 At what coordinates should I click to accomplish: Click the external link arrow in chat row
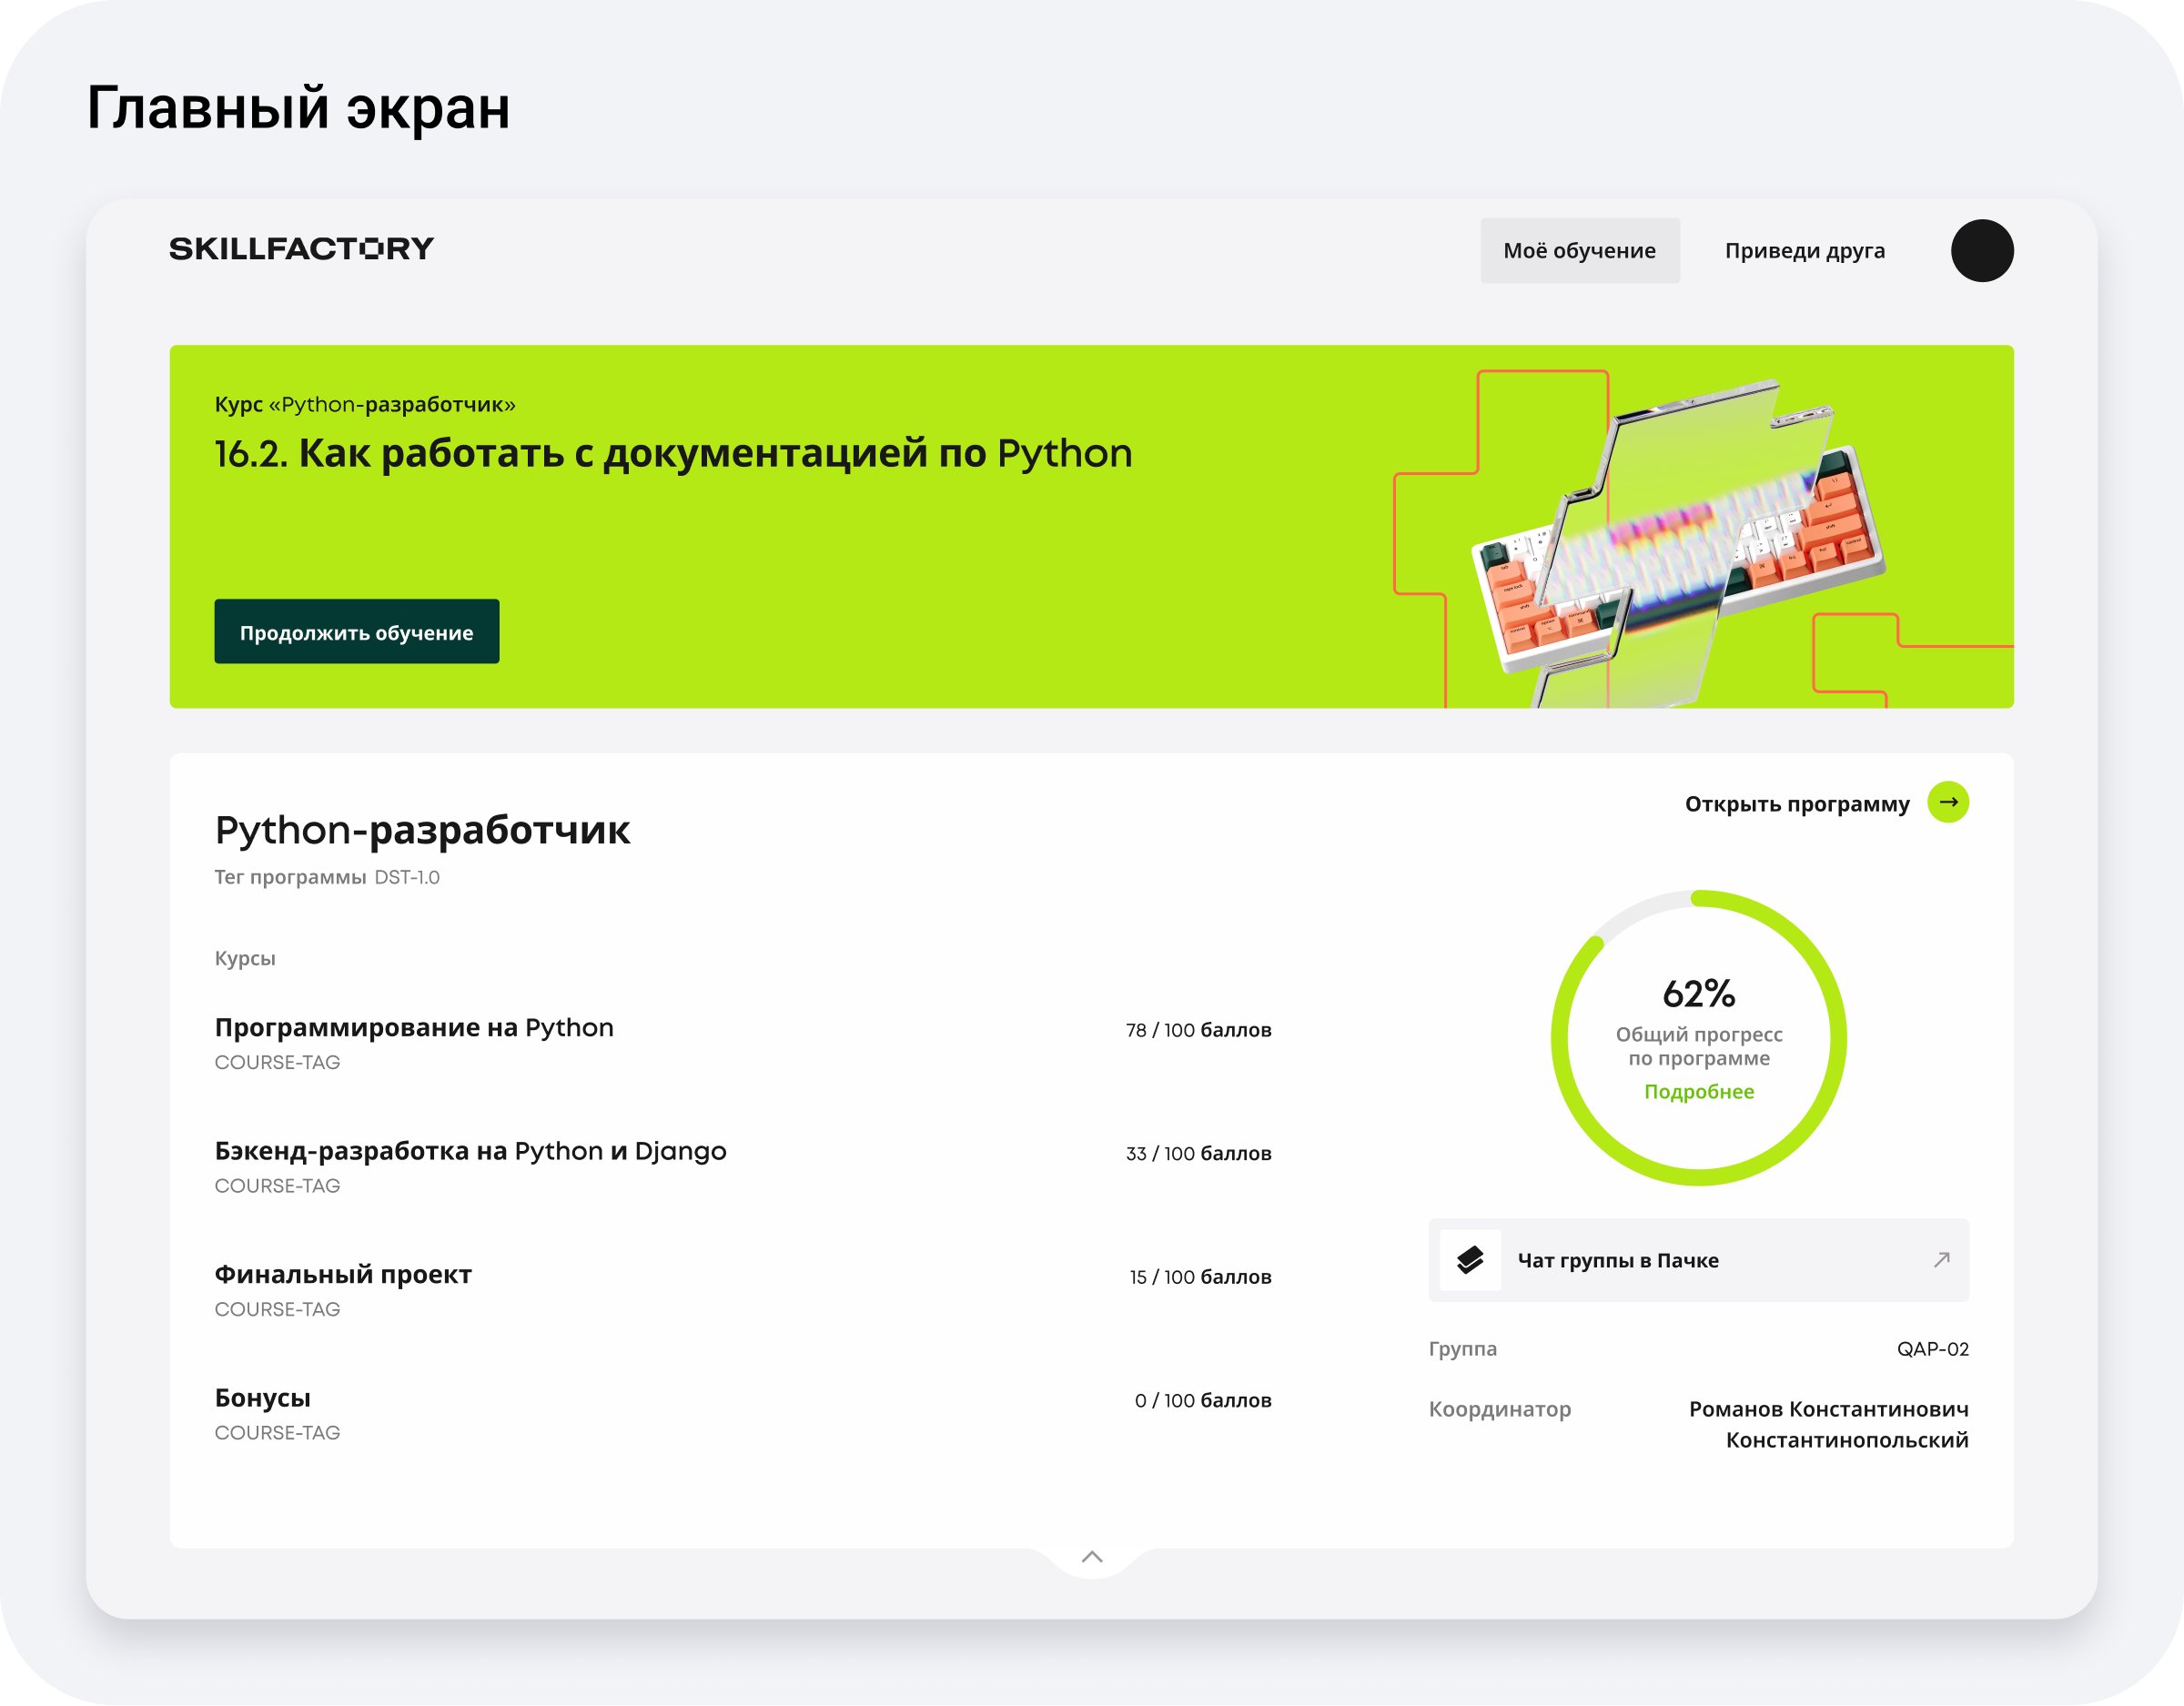tap(1941, 1259)
